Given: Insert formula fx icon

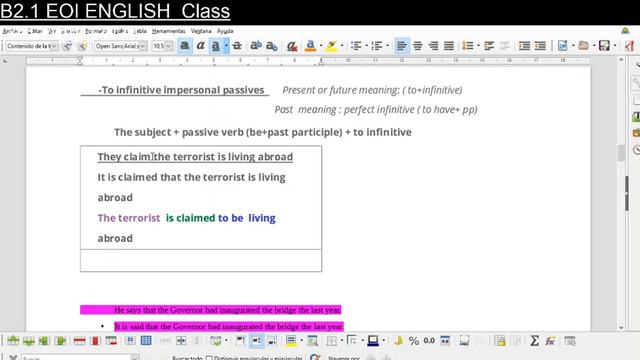Looking at the screenshot, I should pyautogui.click(x=550, y=340).
